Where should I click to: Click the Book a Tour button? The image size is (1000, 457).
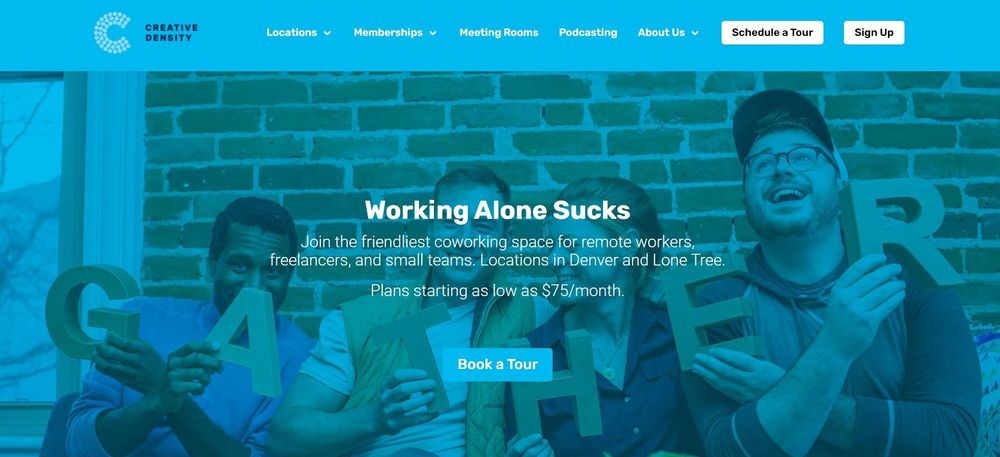tap(497, 365)
